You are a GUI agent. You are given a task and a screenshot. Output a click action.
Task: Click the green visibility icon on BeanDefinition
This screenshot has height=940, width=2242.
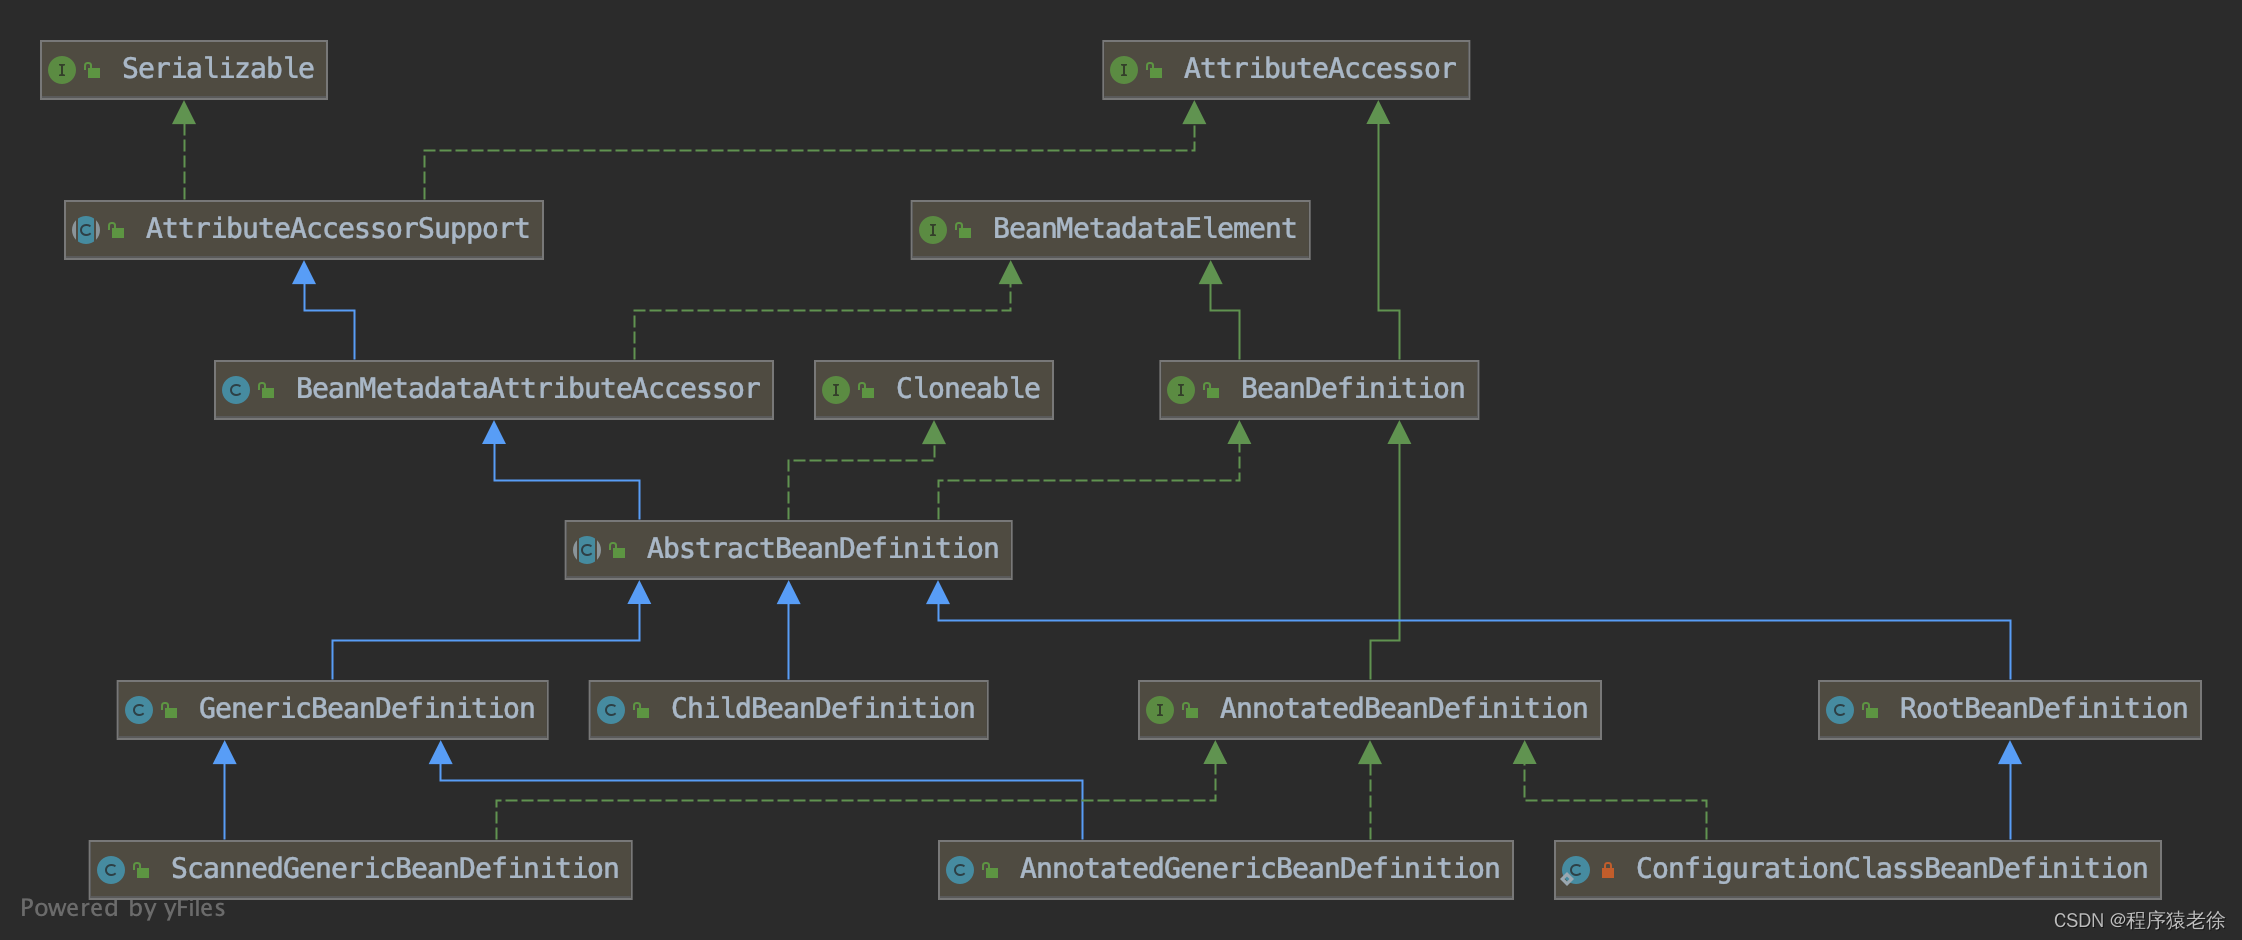coord(1211,390)
